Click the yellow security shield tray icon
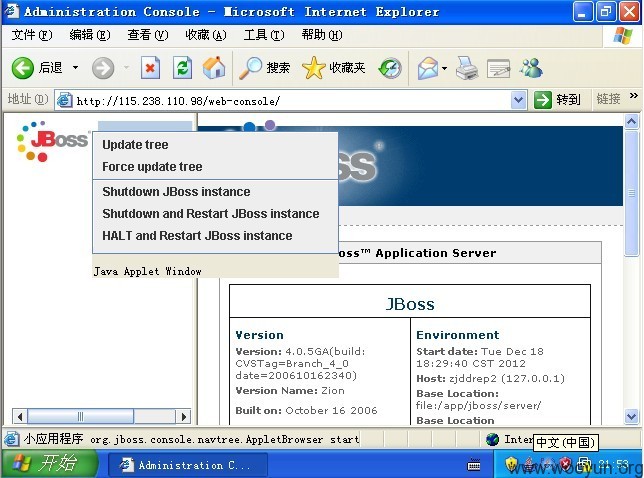The image size is (644, 478). [511, 464]
